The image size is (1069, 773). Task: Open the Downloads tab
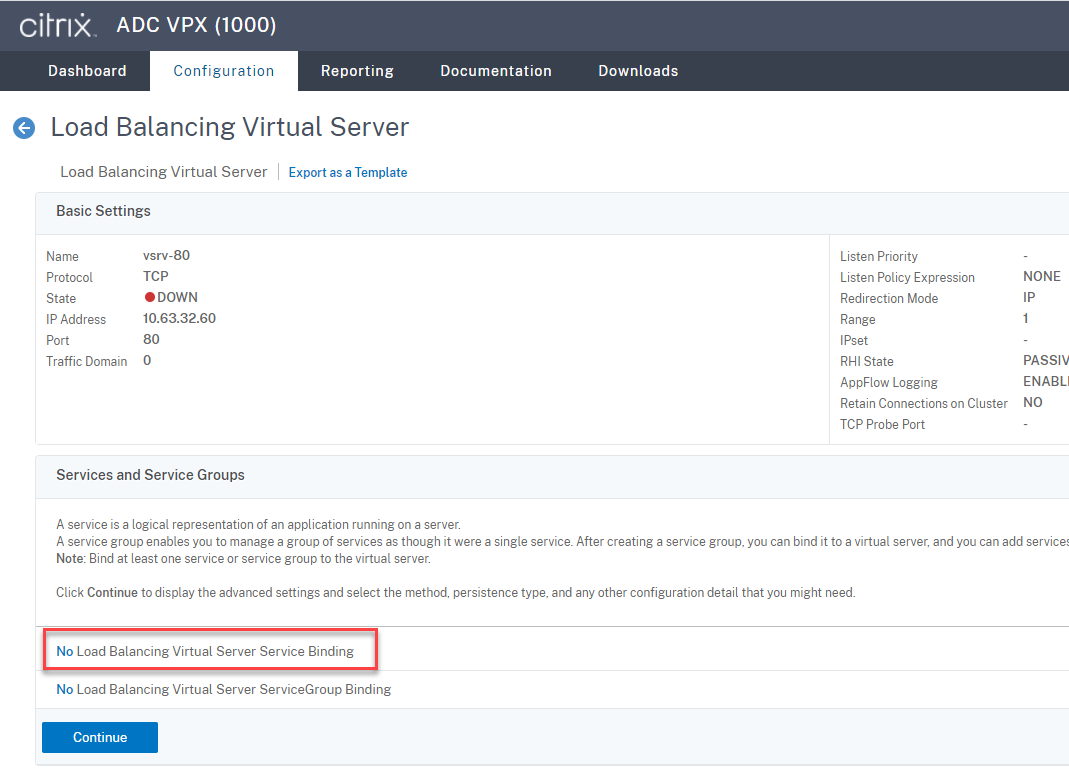[x=637, y=70]
